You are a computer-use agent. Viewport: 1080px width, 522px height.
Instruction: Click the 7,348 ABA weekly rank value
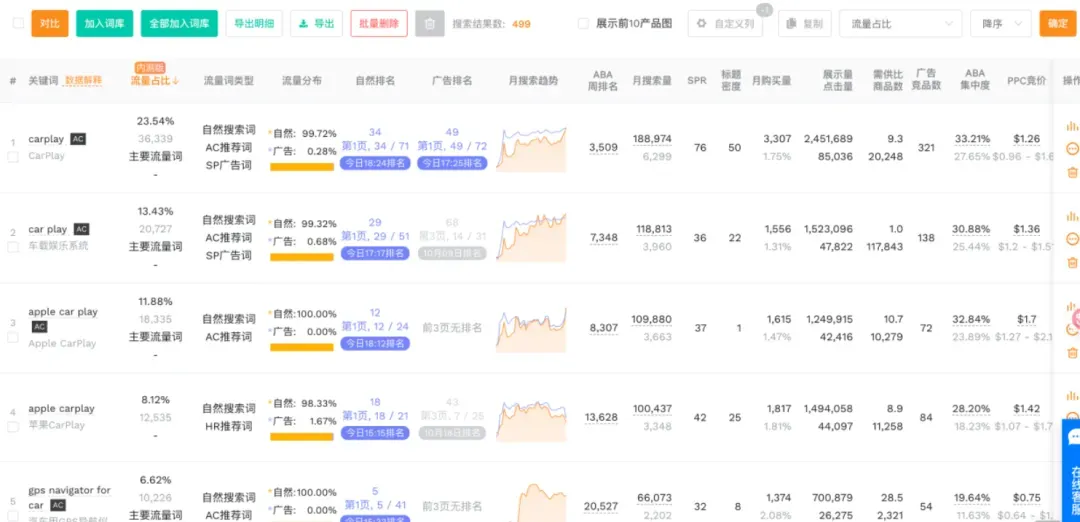pos(603,238)
